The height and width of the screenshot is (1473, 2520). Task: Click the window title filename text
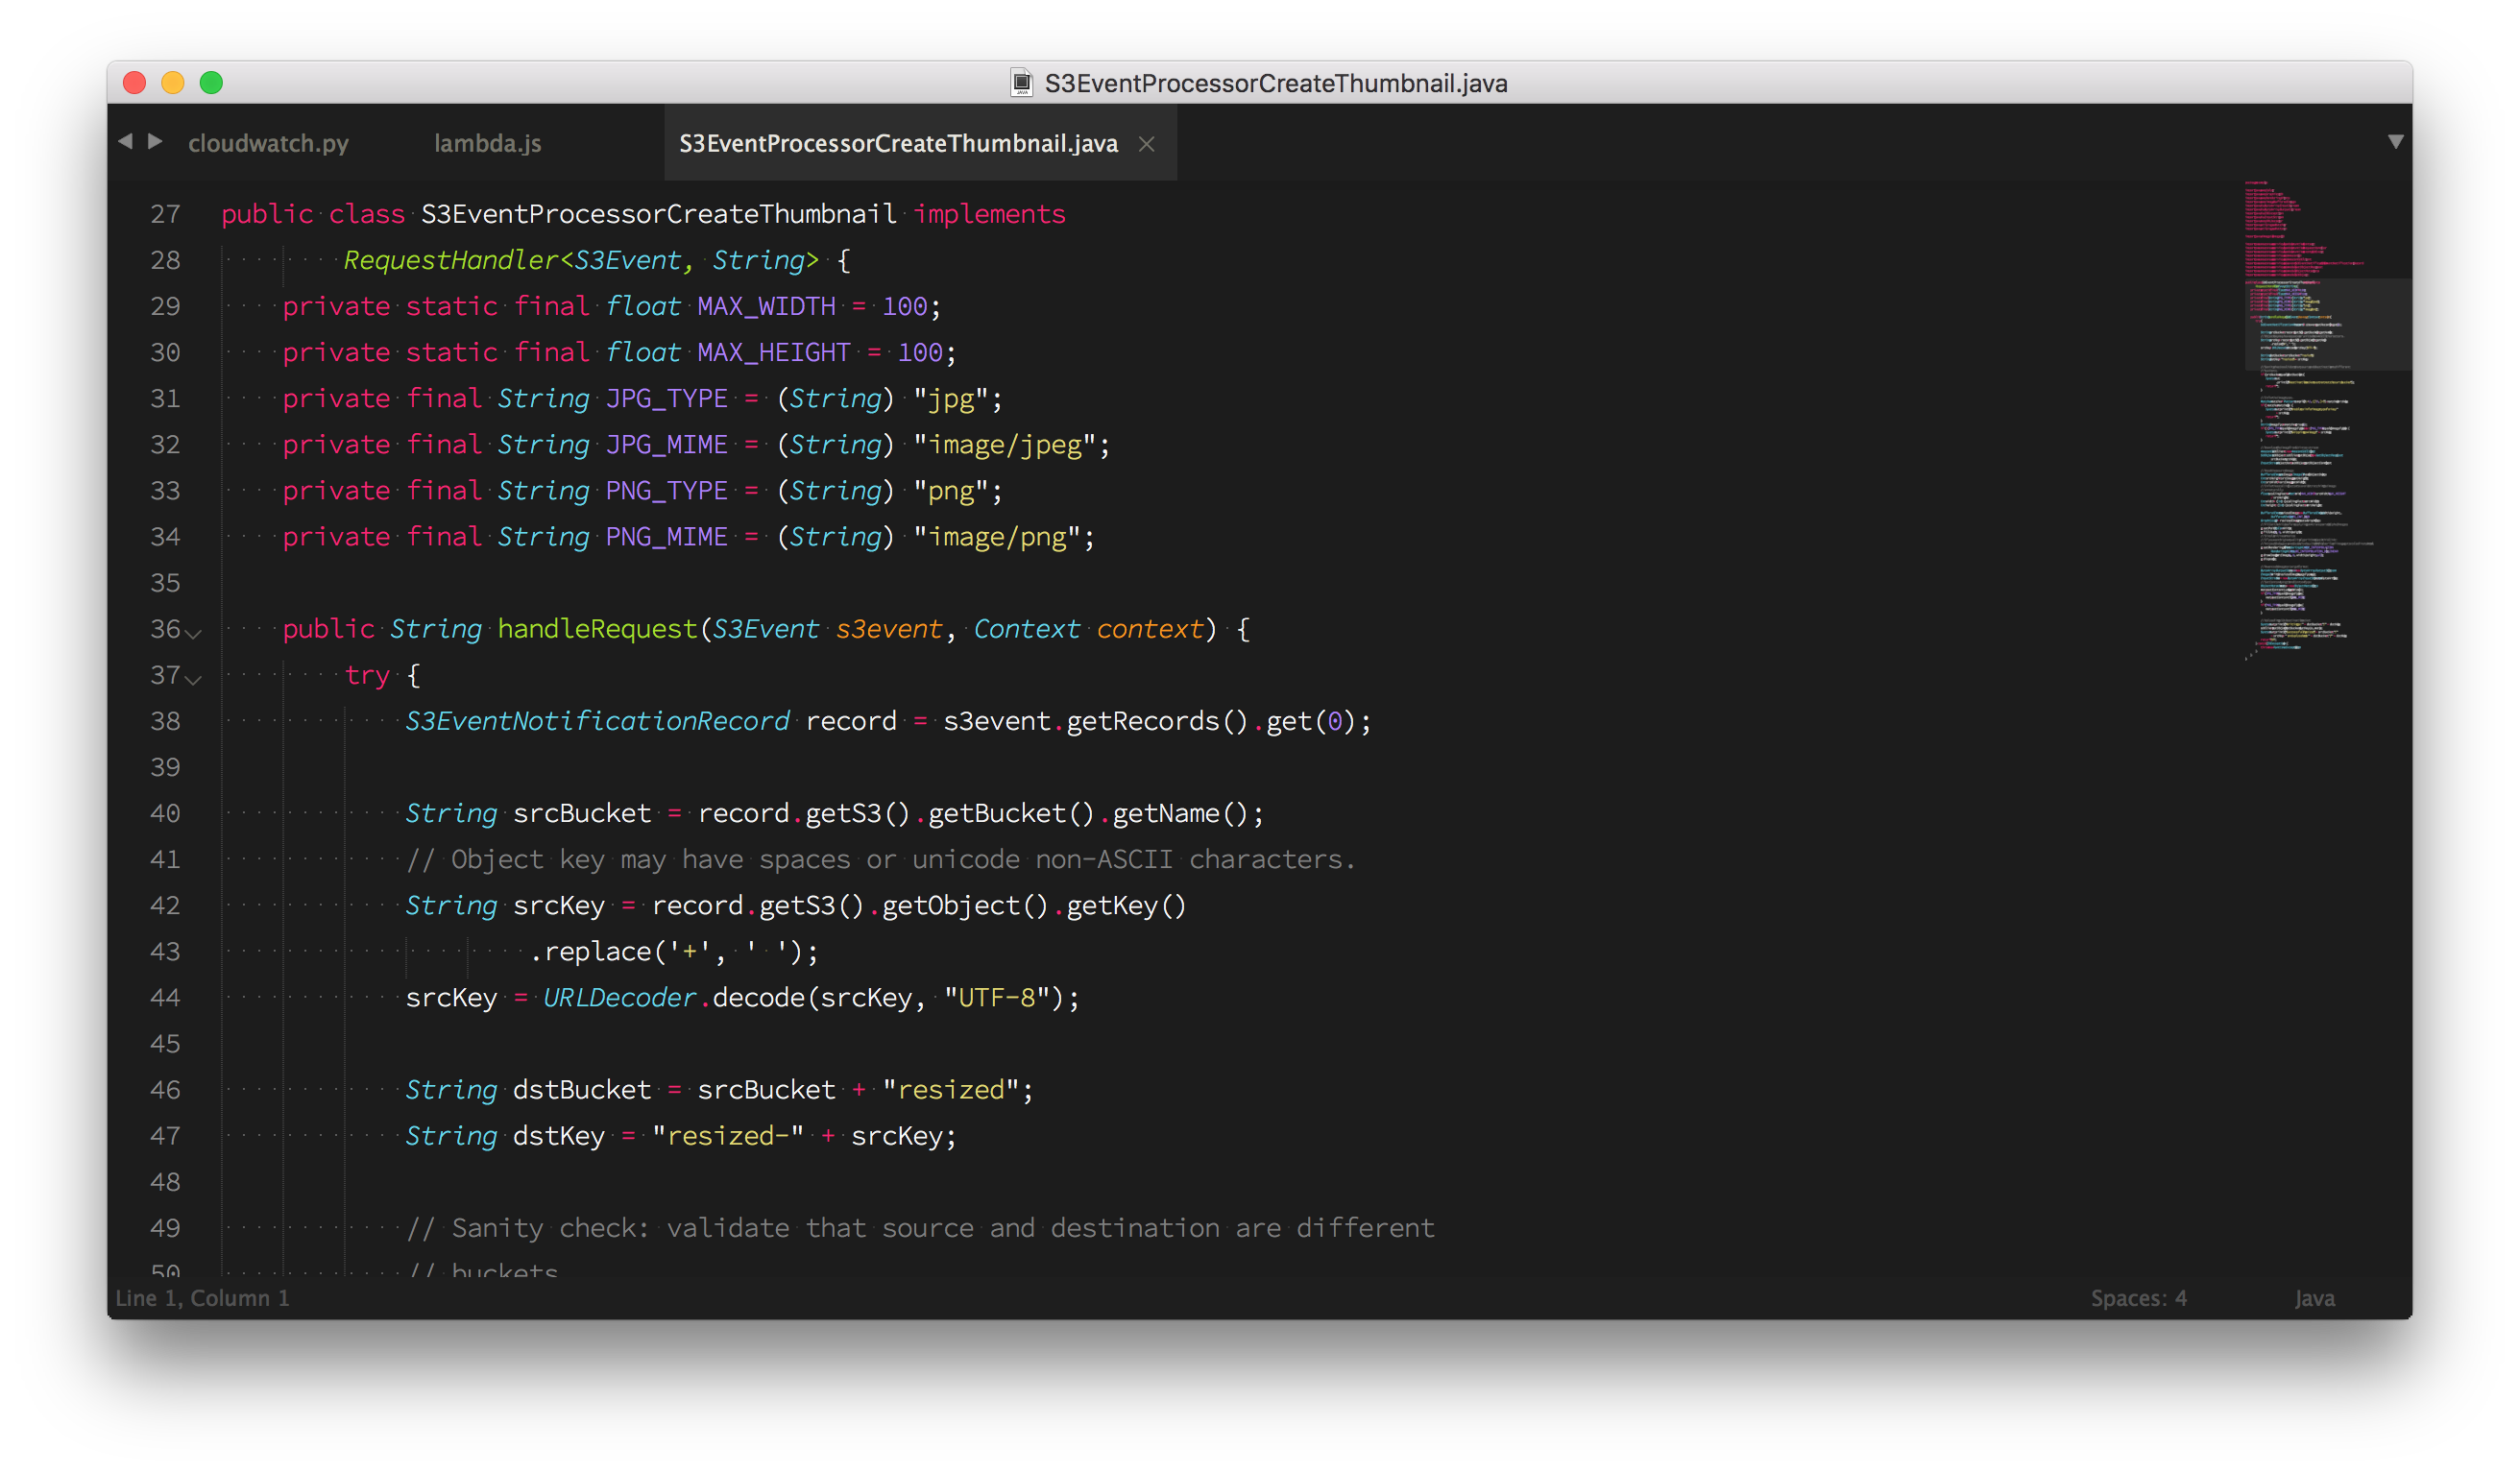(1275, 83)
